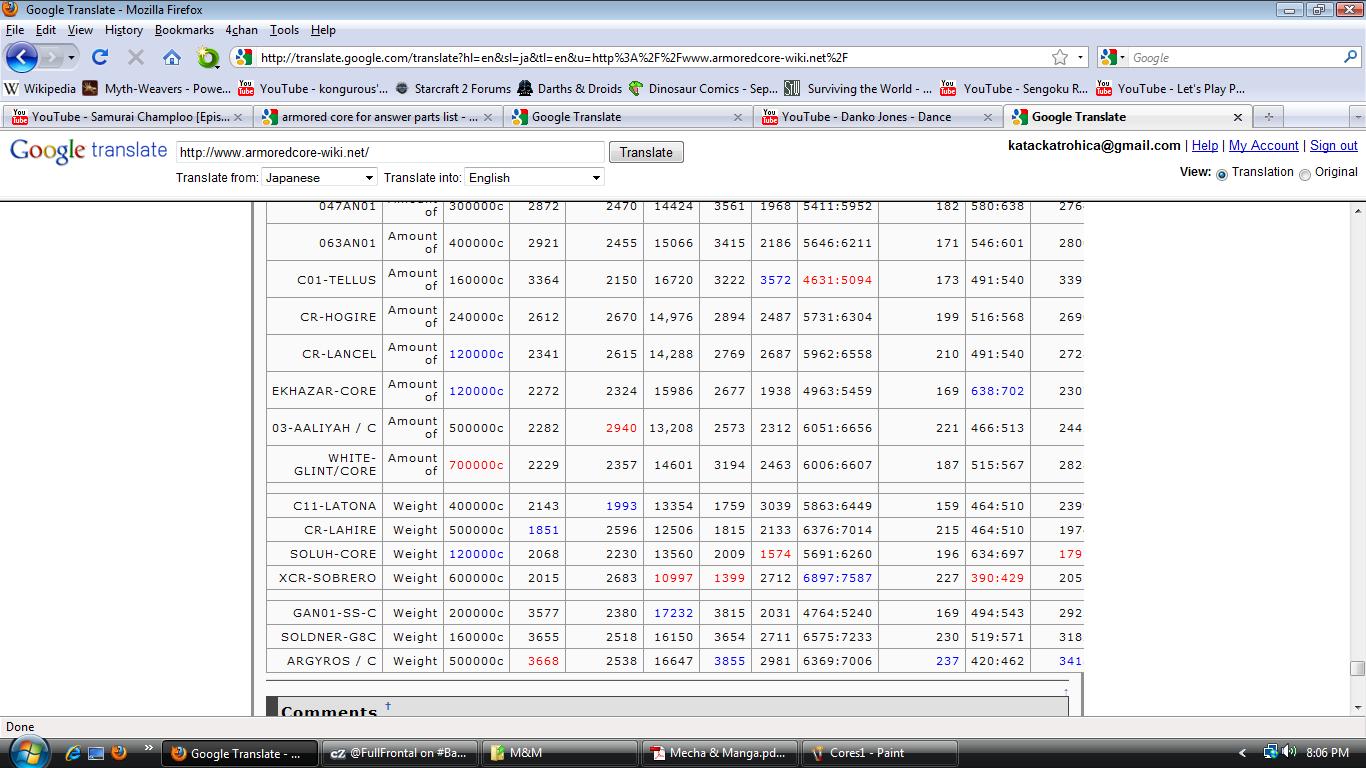Switch to the second Google Translate tab
Image resolution: width=1366 pixels, height=768 pixels.
627,117
